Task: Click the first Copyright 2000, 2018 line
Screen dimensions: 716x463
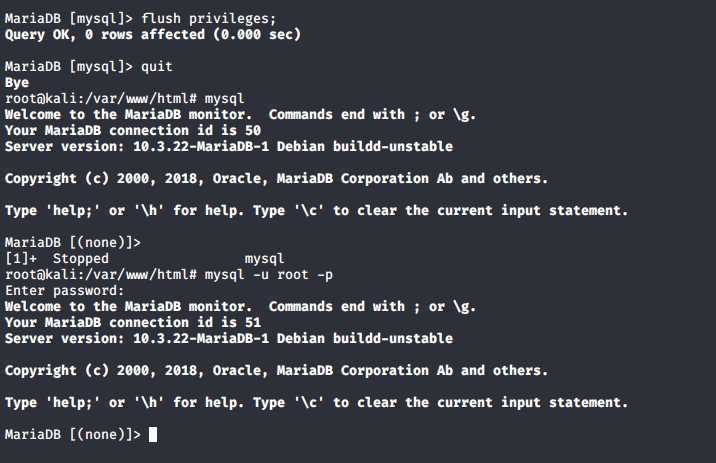Action: 276,179
